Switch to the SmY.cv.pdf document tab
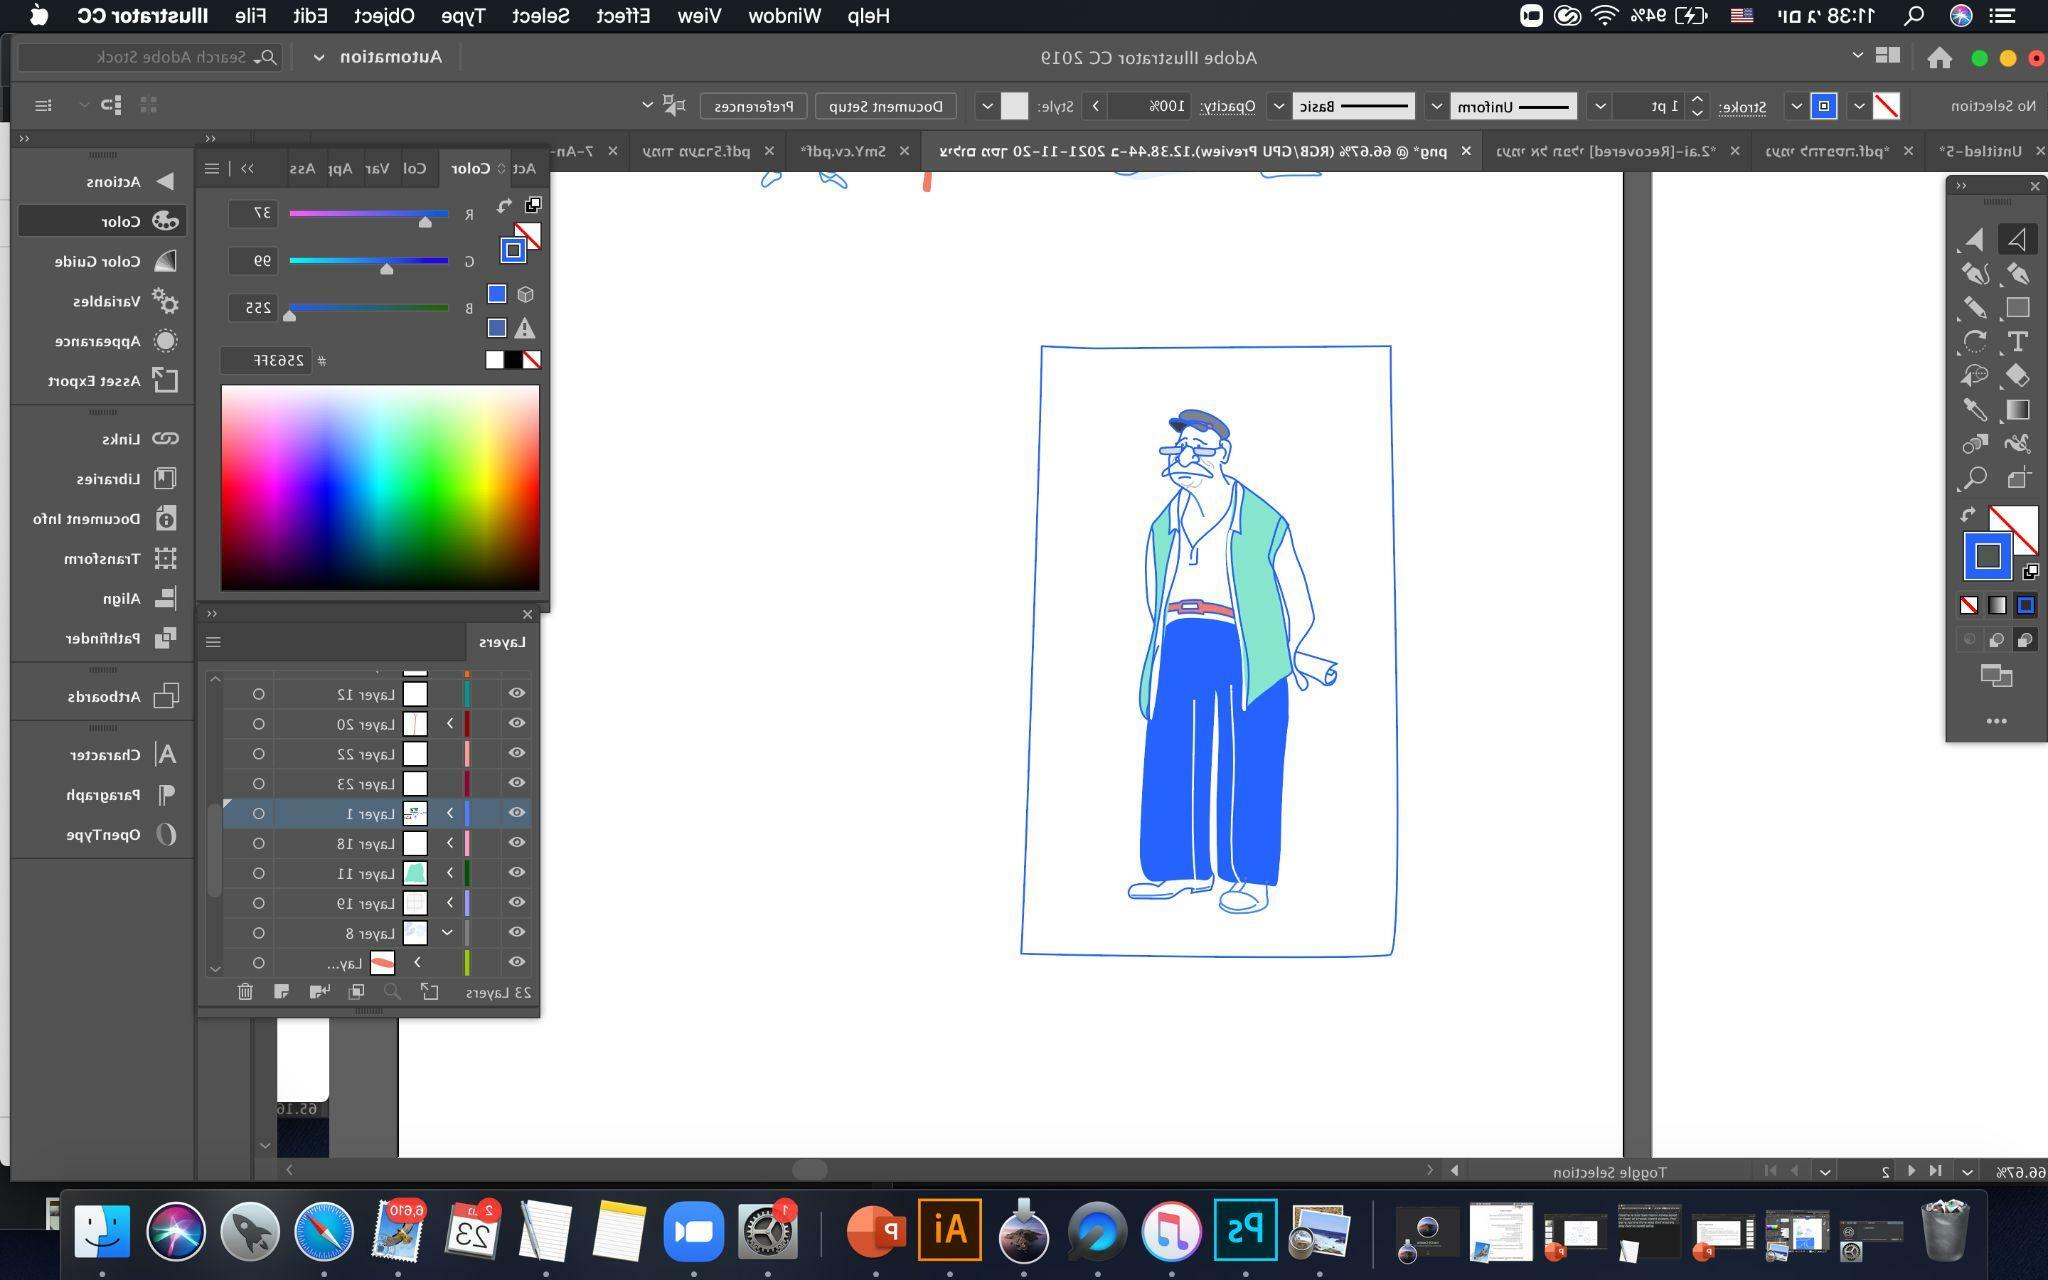 click(x=843, y=151)
